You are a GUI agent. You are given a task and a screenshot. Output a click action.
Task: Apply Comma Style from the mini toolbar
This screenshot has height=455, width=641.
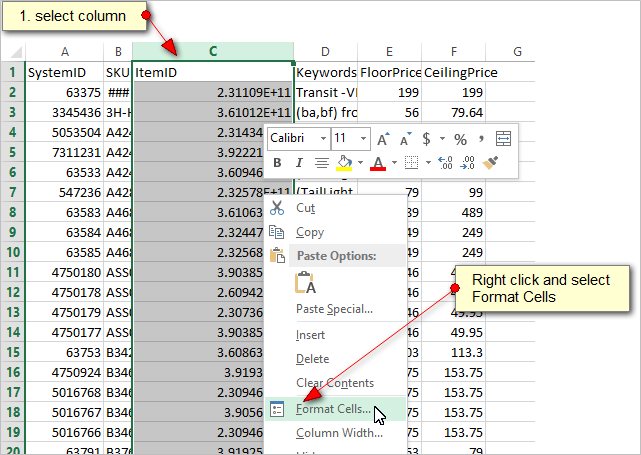point(480,139)
